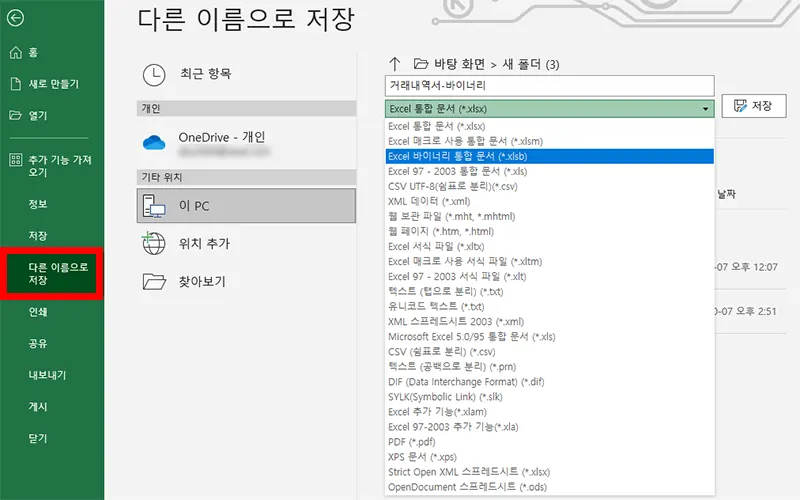Click 닫기 to close the workbook
The width and height of the screenshot is (800, 500).
pos(38,438)
